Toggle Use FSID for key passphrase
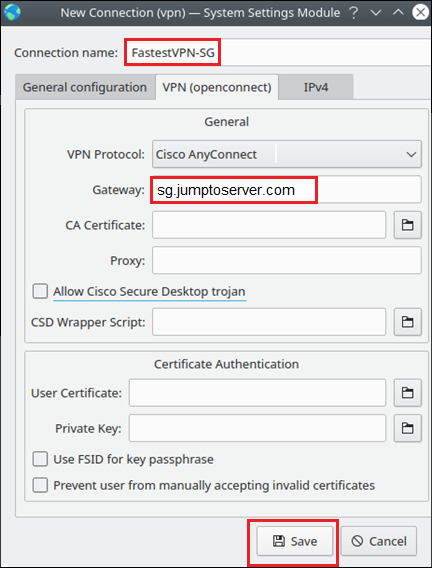 click(x=40, y=459)
